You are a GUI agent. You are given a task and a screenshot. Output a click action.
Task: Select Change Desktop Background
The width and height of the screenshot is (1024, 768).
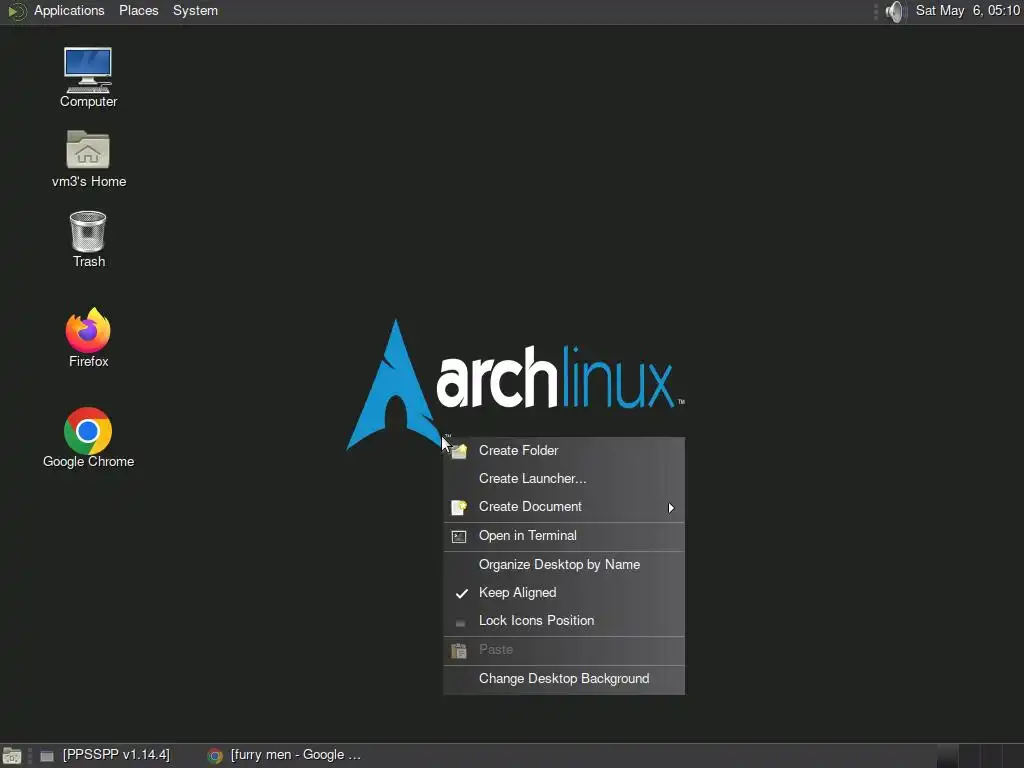point(564,679)
